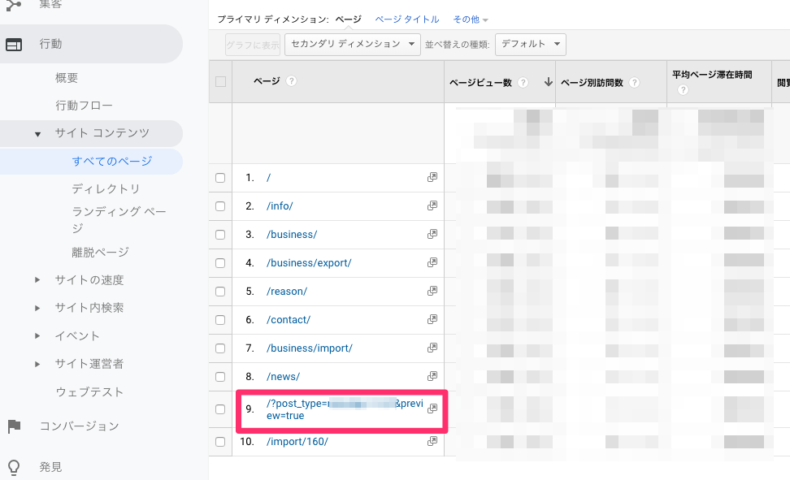The height and width of the screenshot is (480, 790).
Task: Open /business/import/ external link icon
Action: coord(432,348)
